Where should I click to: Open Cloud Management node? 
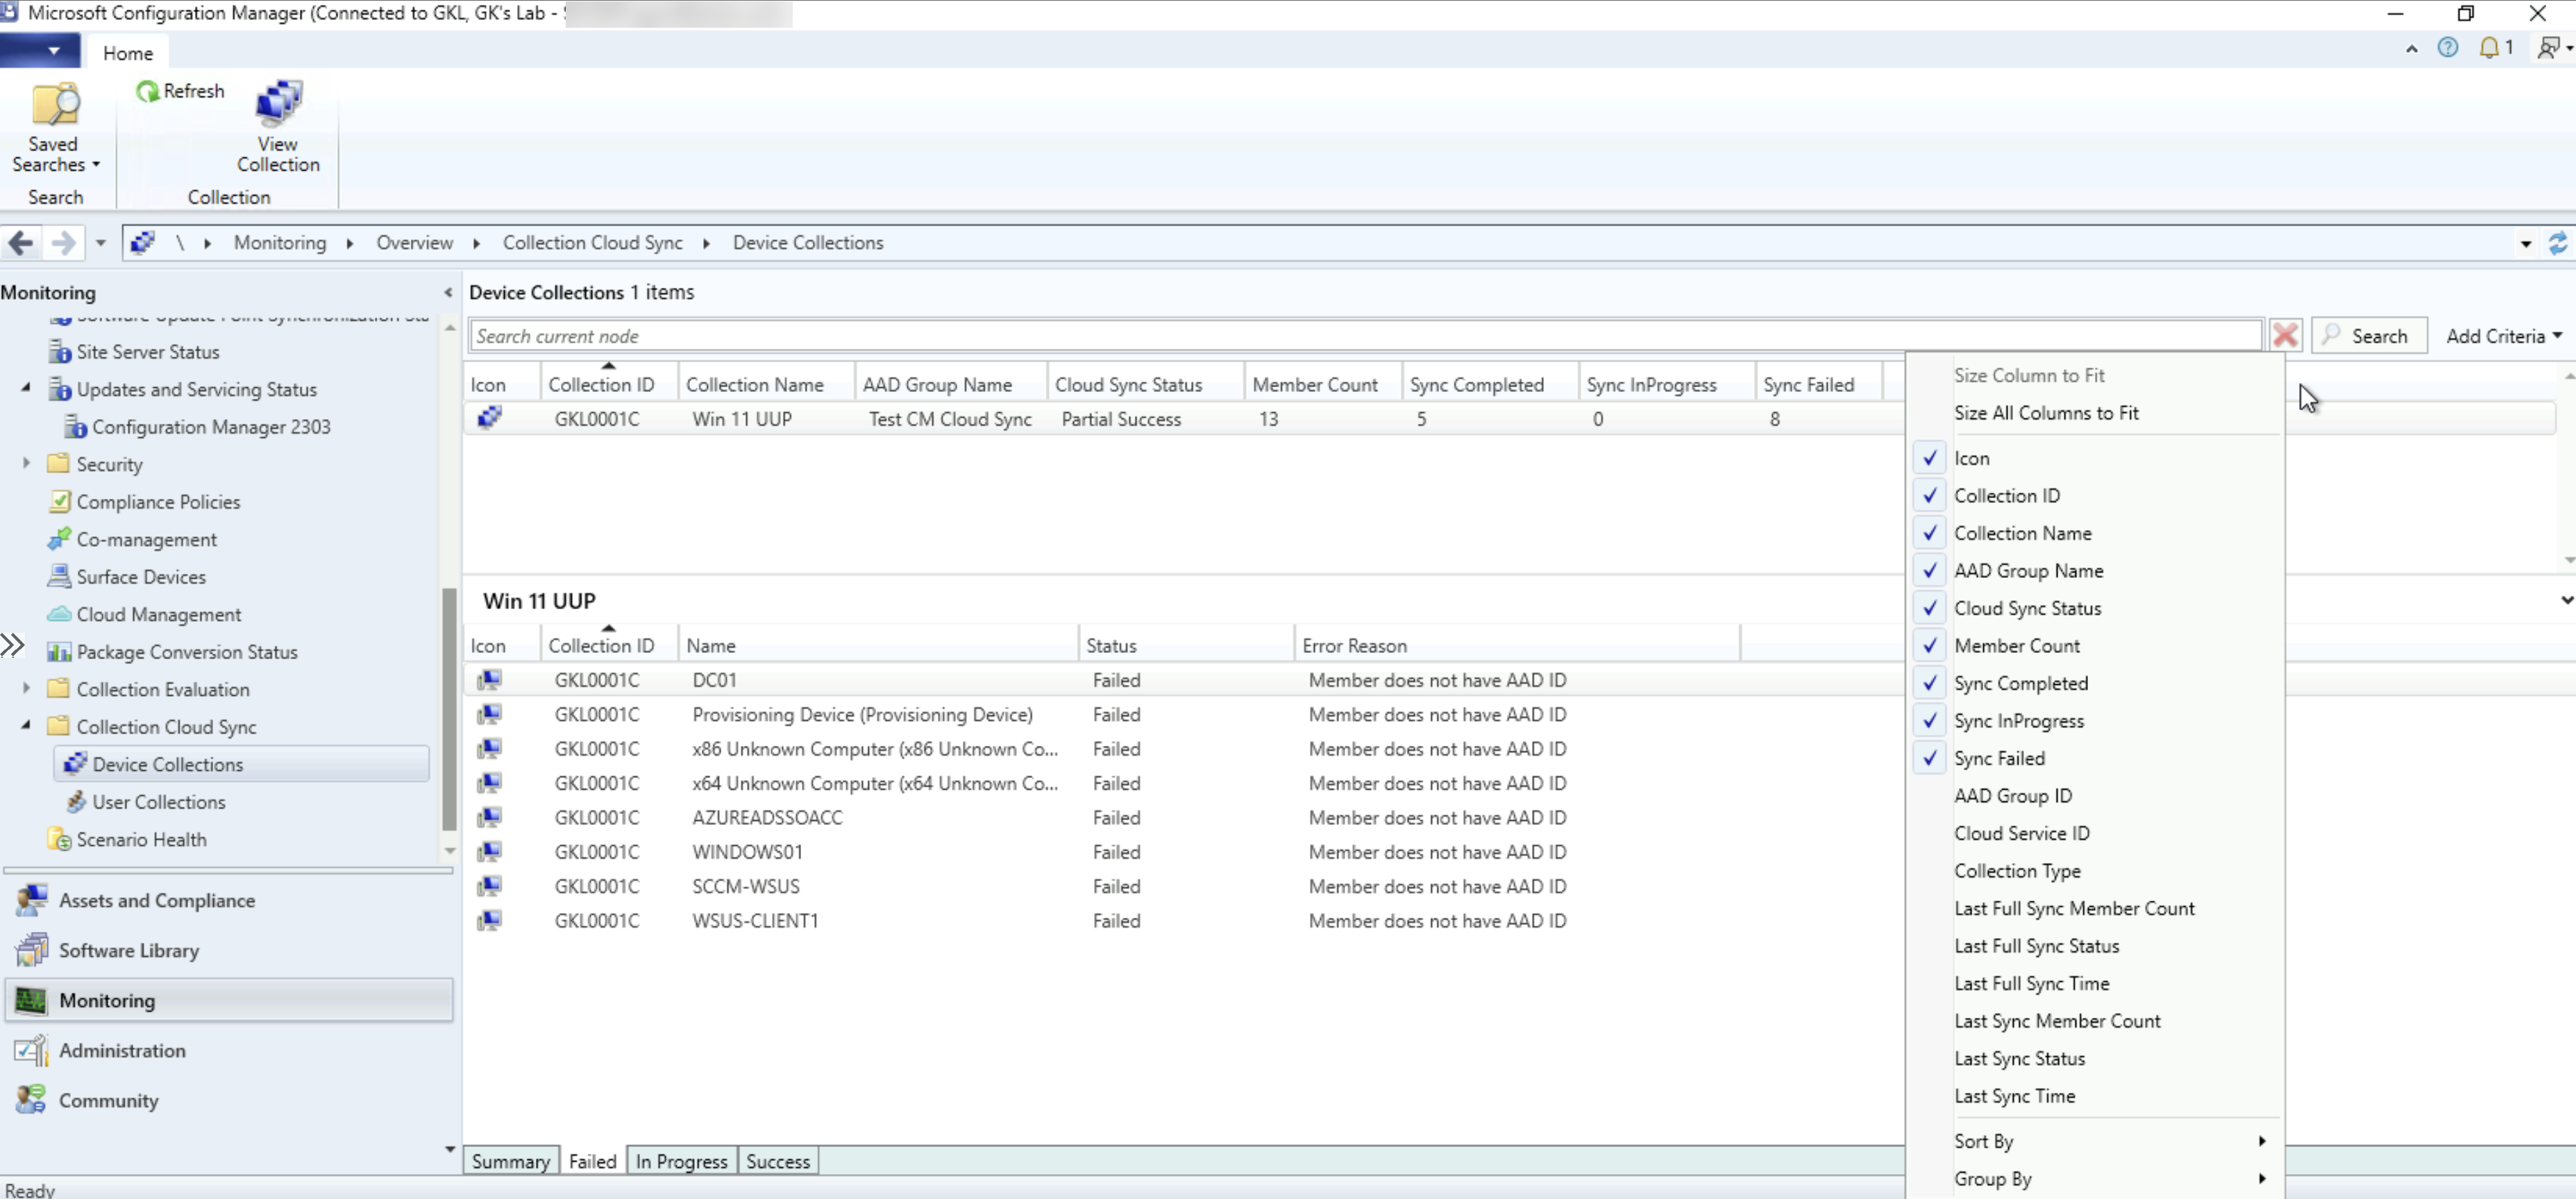click(158, 615)
